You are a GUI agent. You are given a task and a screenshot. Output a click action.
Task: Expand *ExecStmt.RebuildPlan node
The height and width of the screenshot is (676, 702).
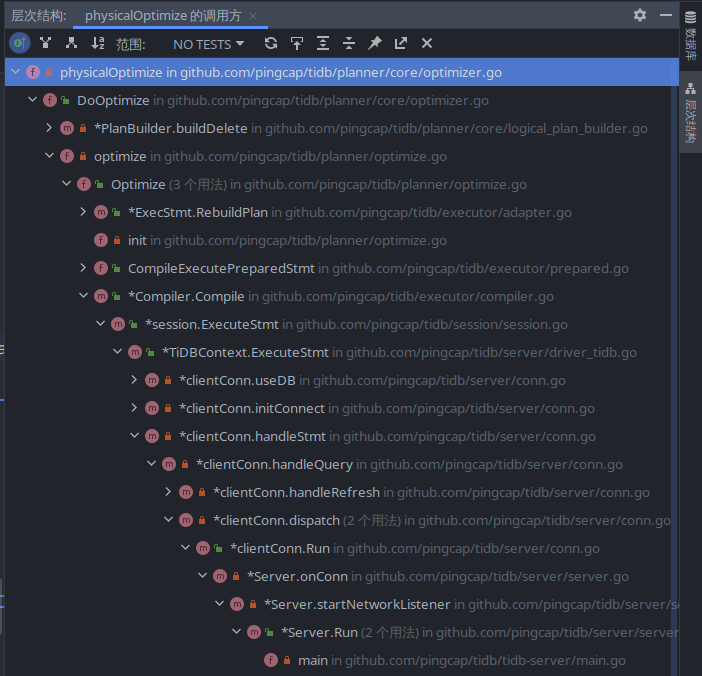click(x=83, y=211)
